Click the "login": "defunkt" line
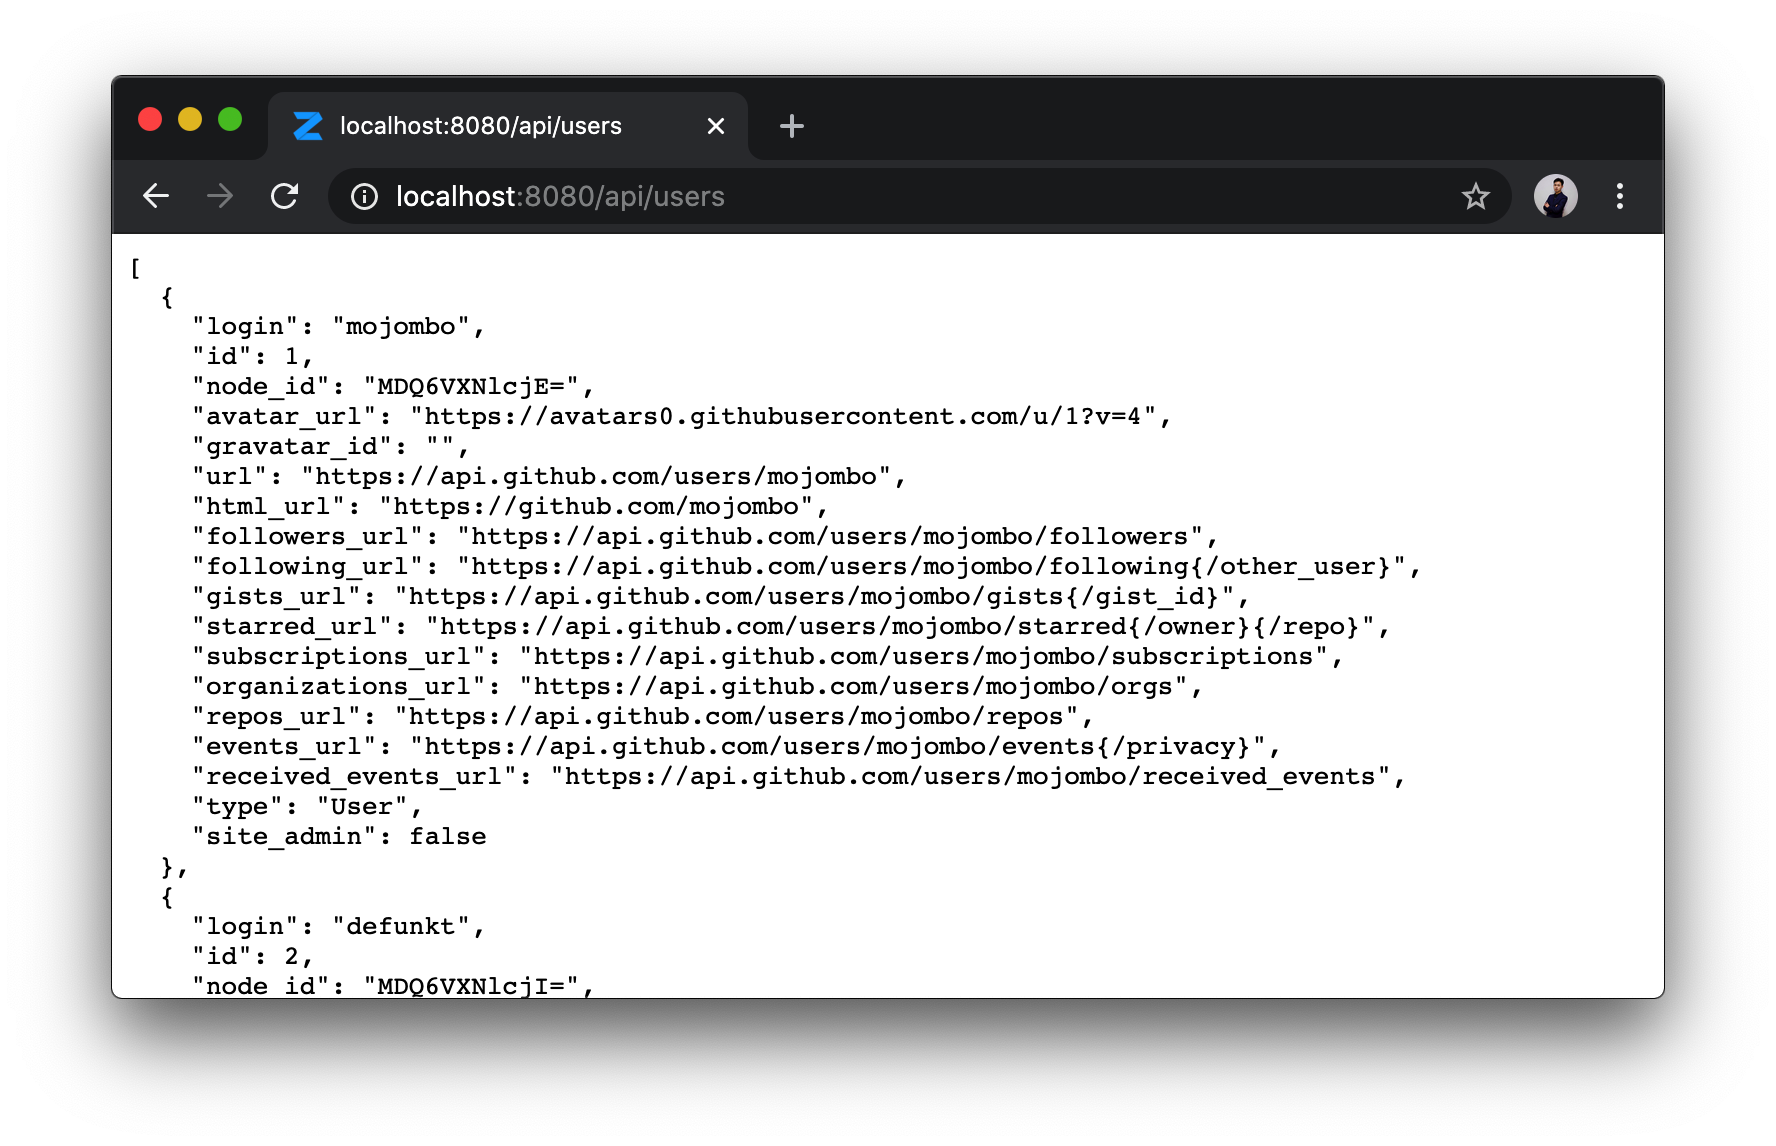The height and width of the screenshot is (1146, 1776). pos(339,927)
